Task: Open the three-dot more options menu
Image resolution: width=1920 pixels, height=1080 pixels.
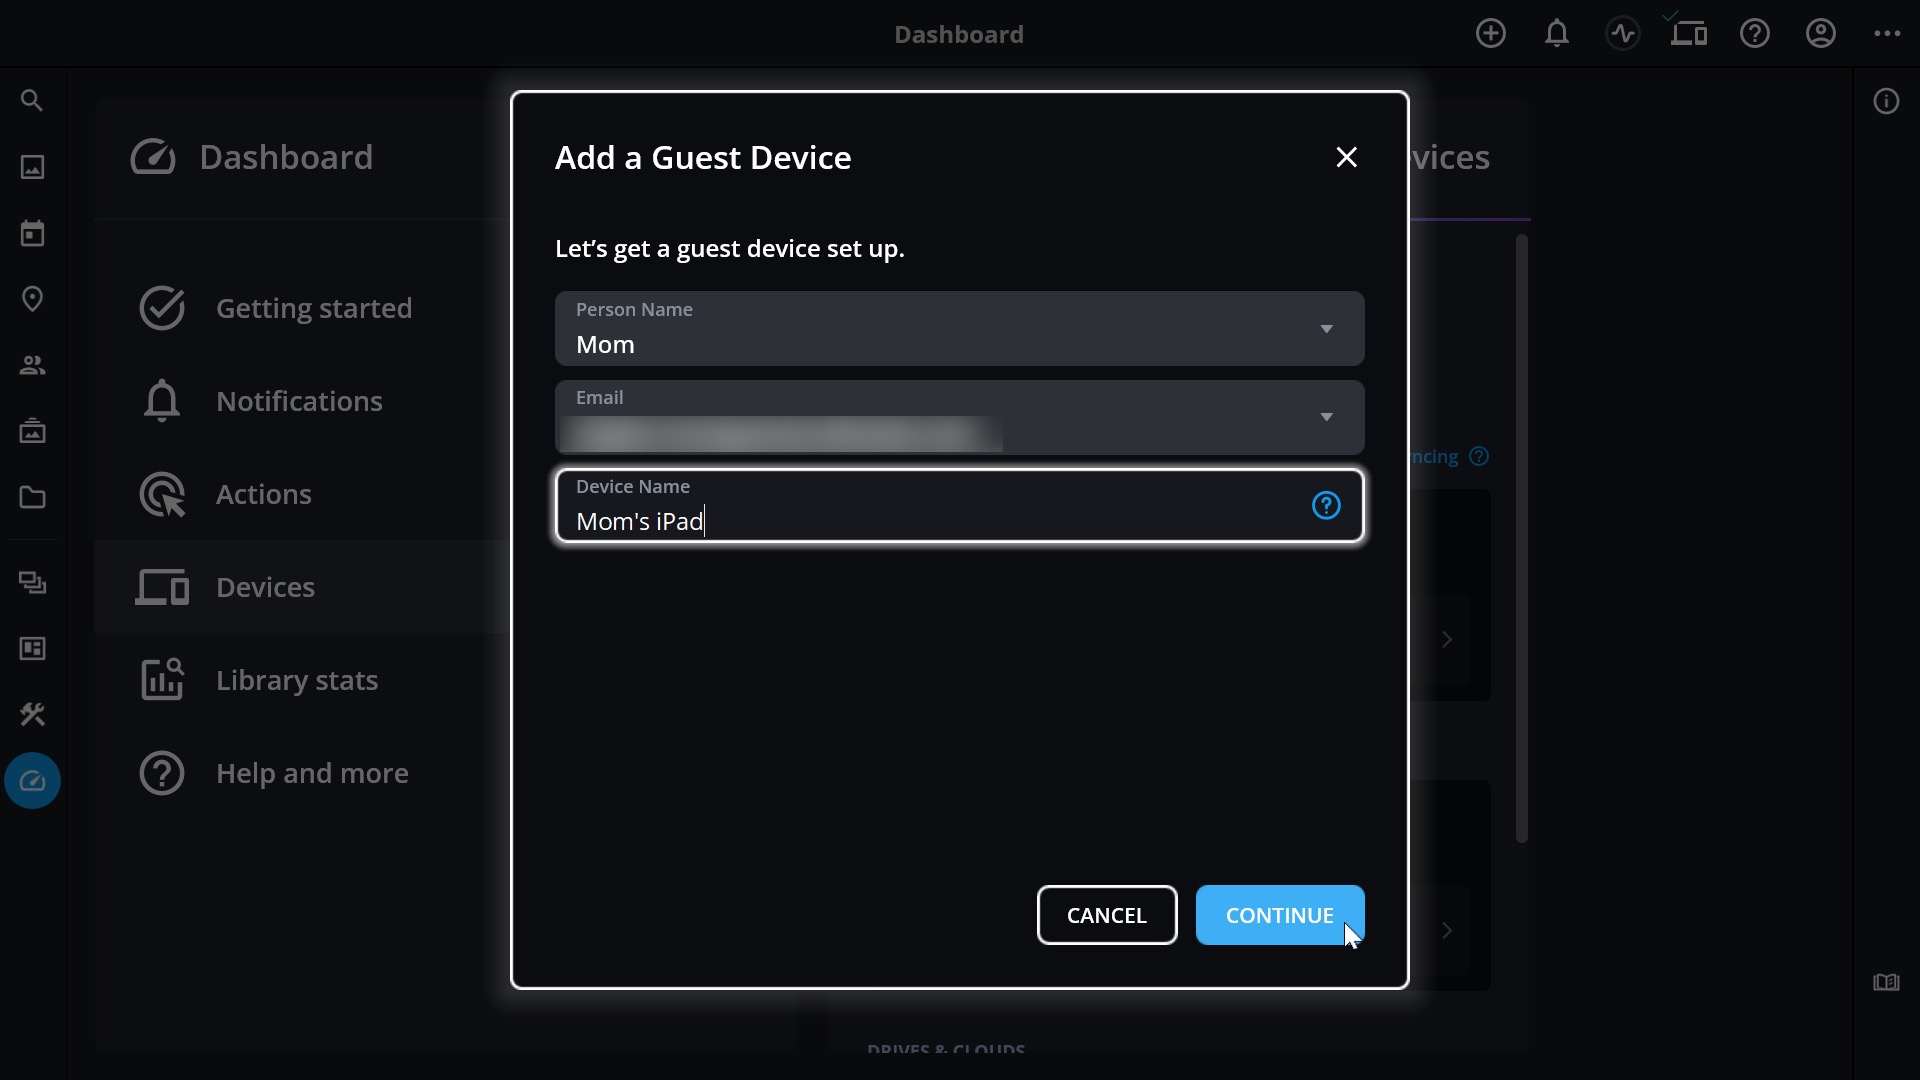Action: coord(1887,34)
